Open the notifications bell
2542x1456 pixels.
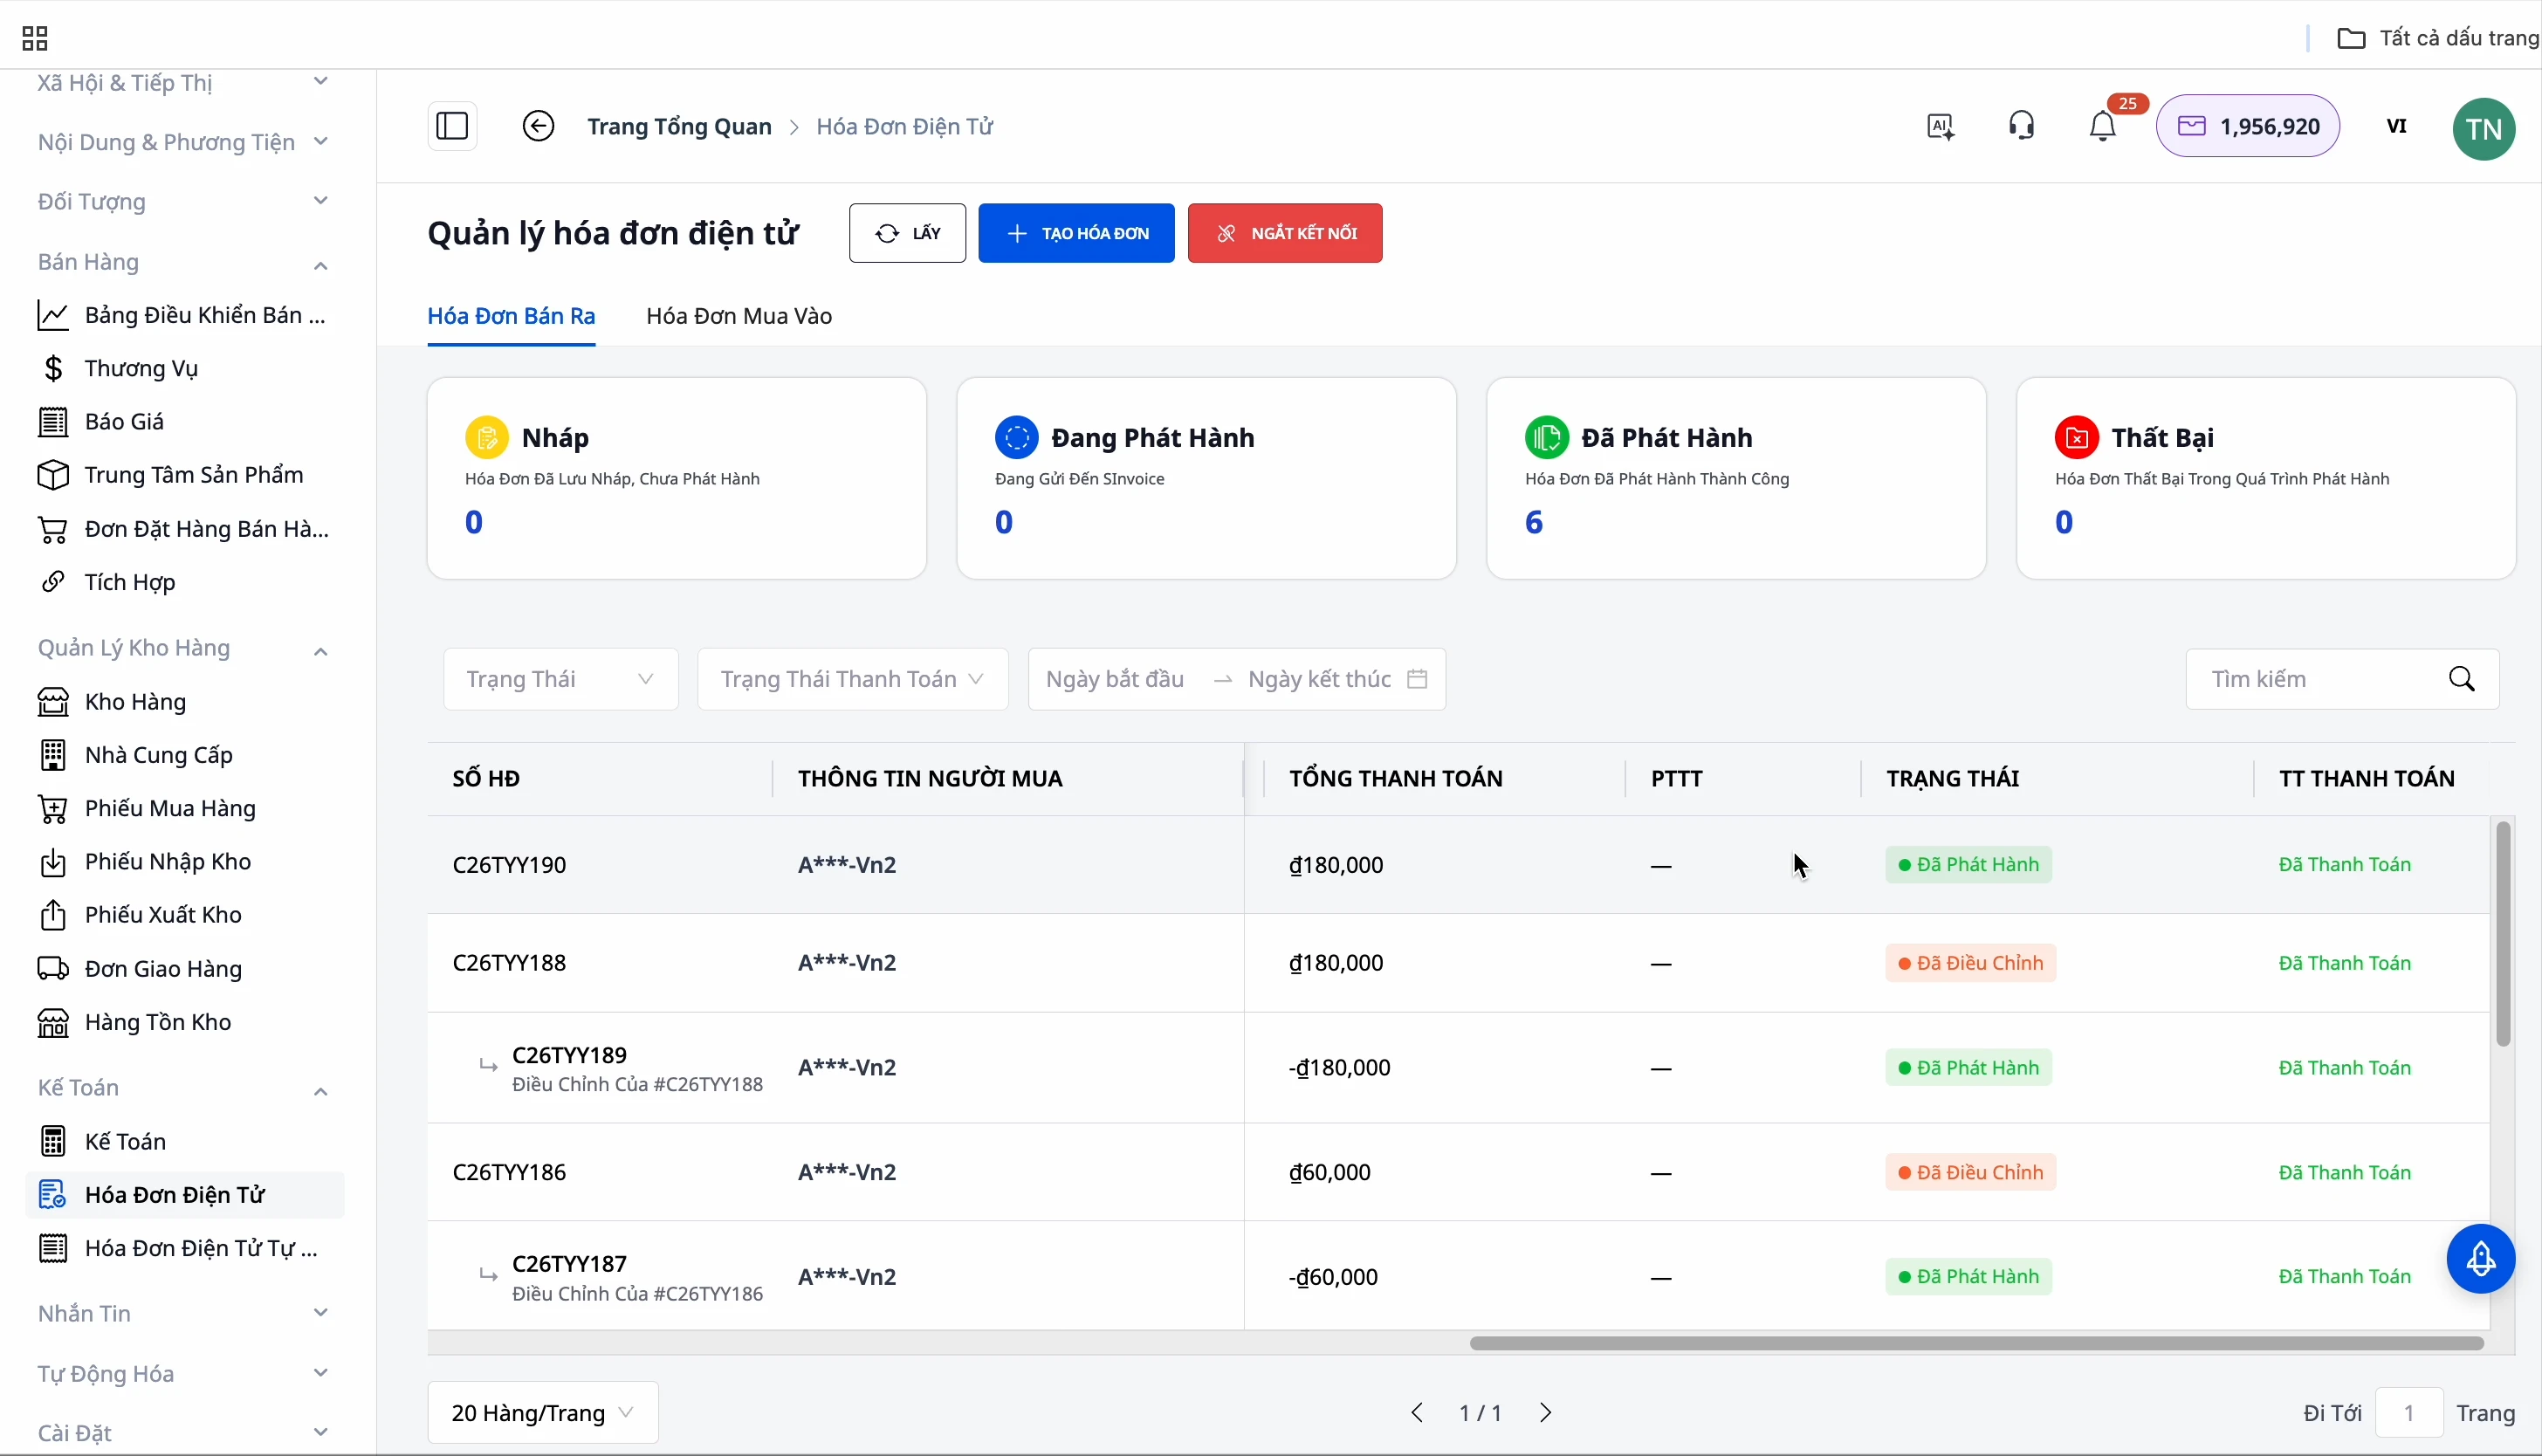tap(2102, 127)
